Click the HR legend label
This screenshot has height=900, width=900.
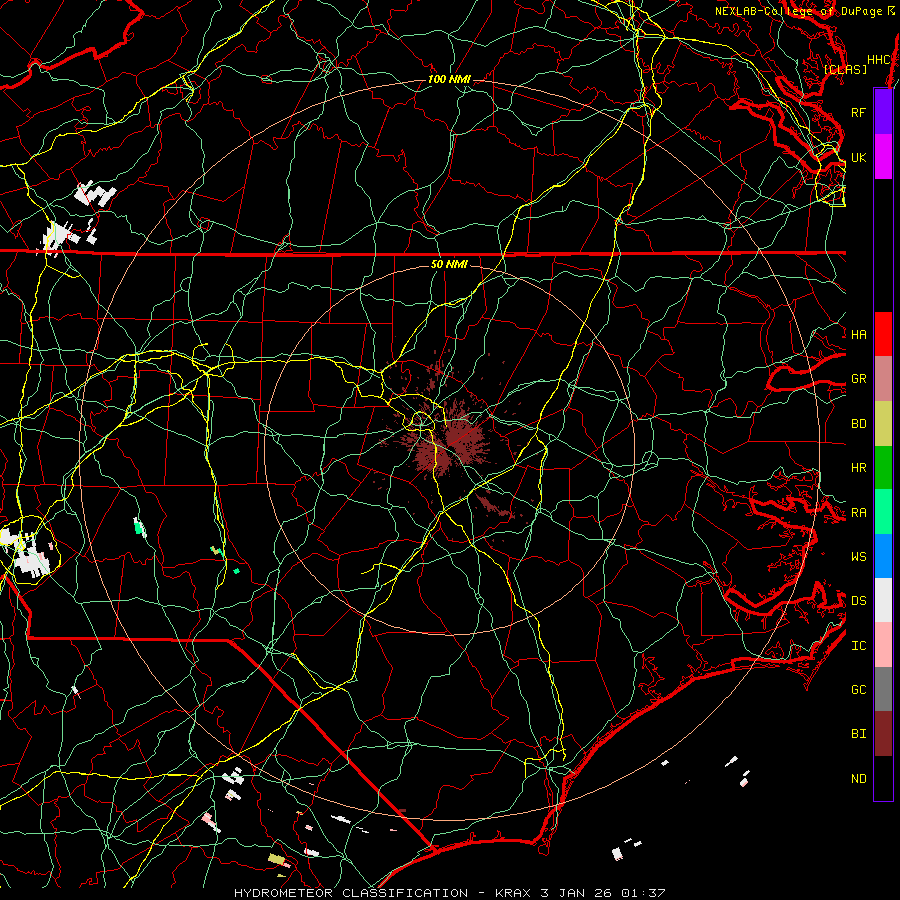[x=859, y=468]
